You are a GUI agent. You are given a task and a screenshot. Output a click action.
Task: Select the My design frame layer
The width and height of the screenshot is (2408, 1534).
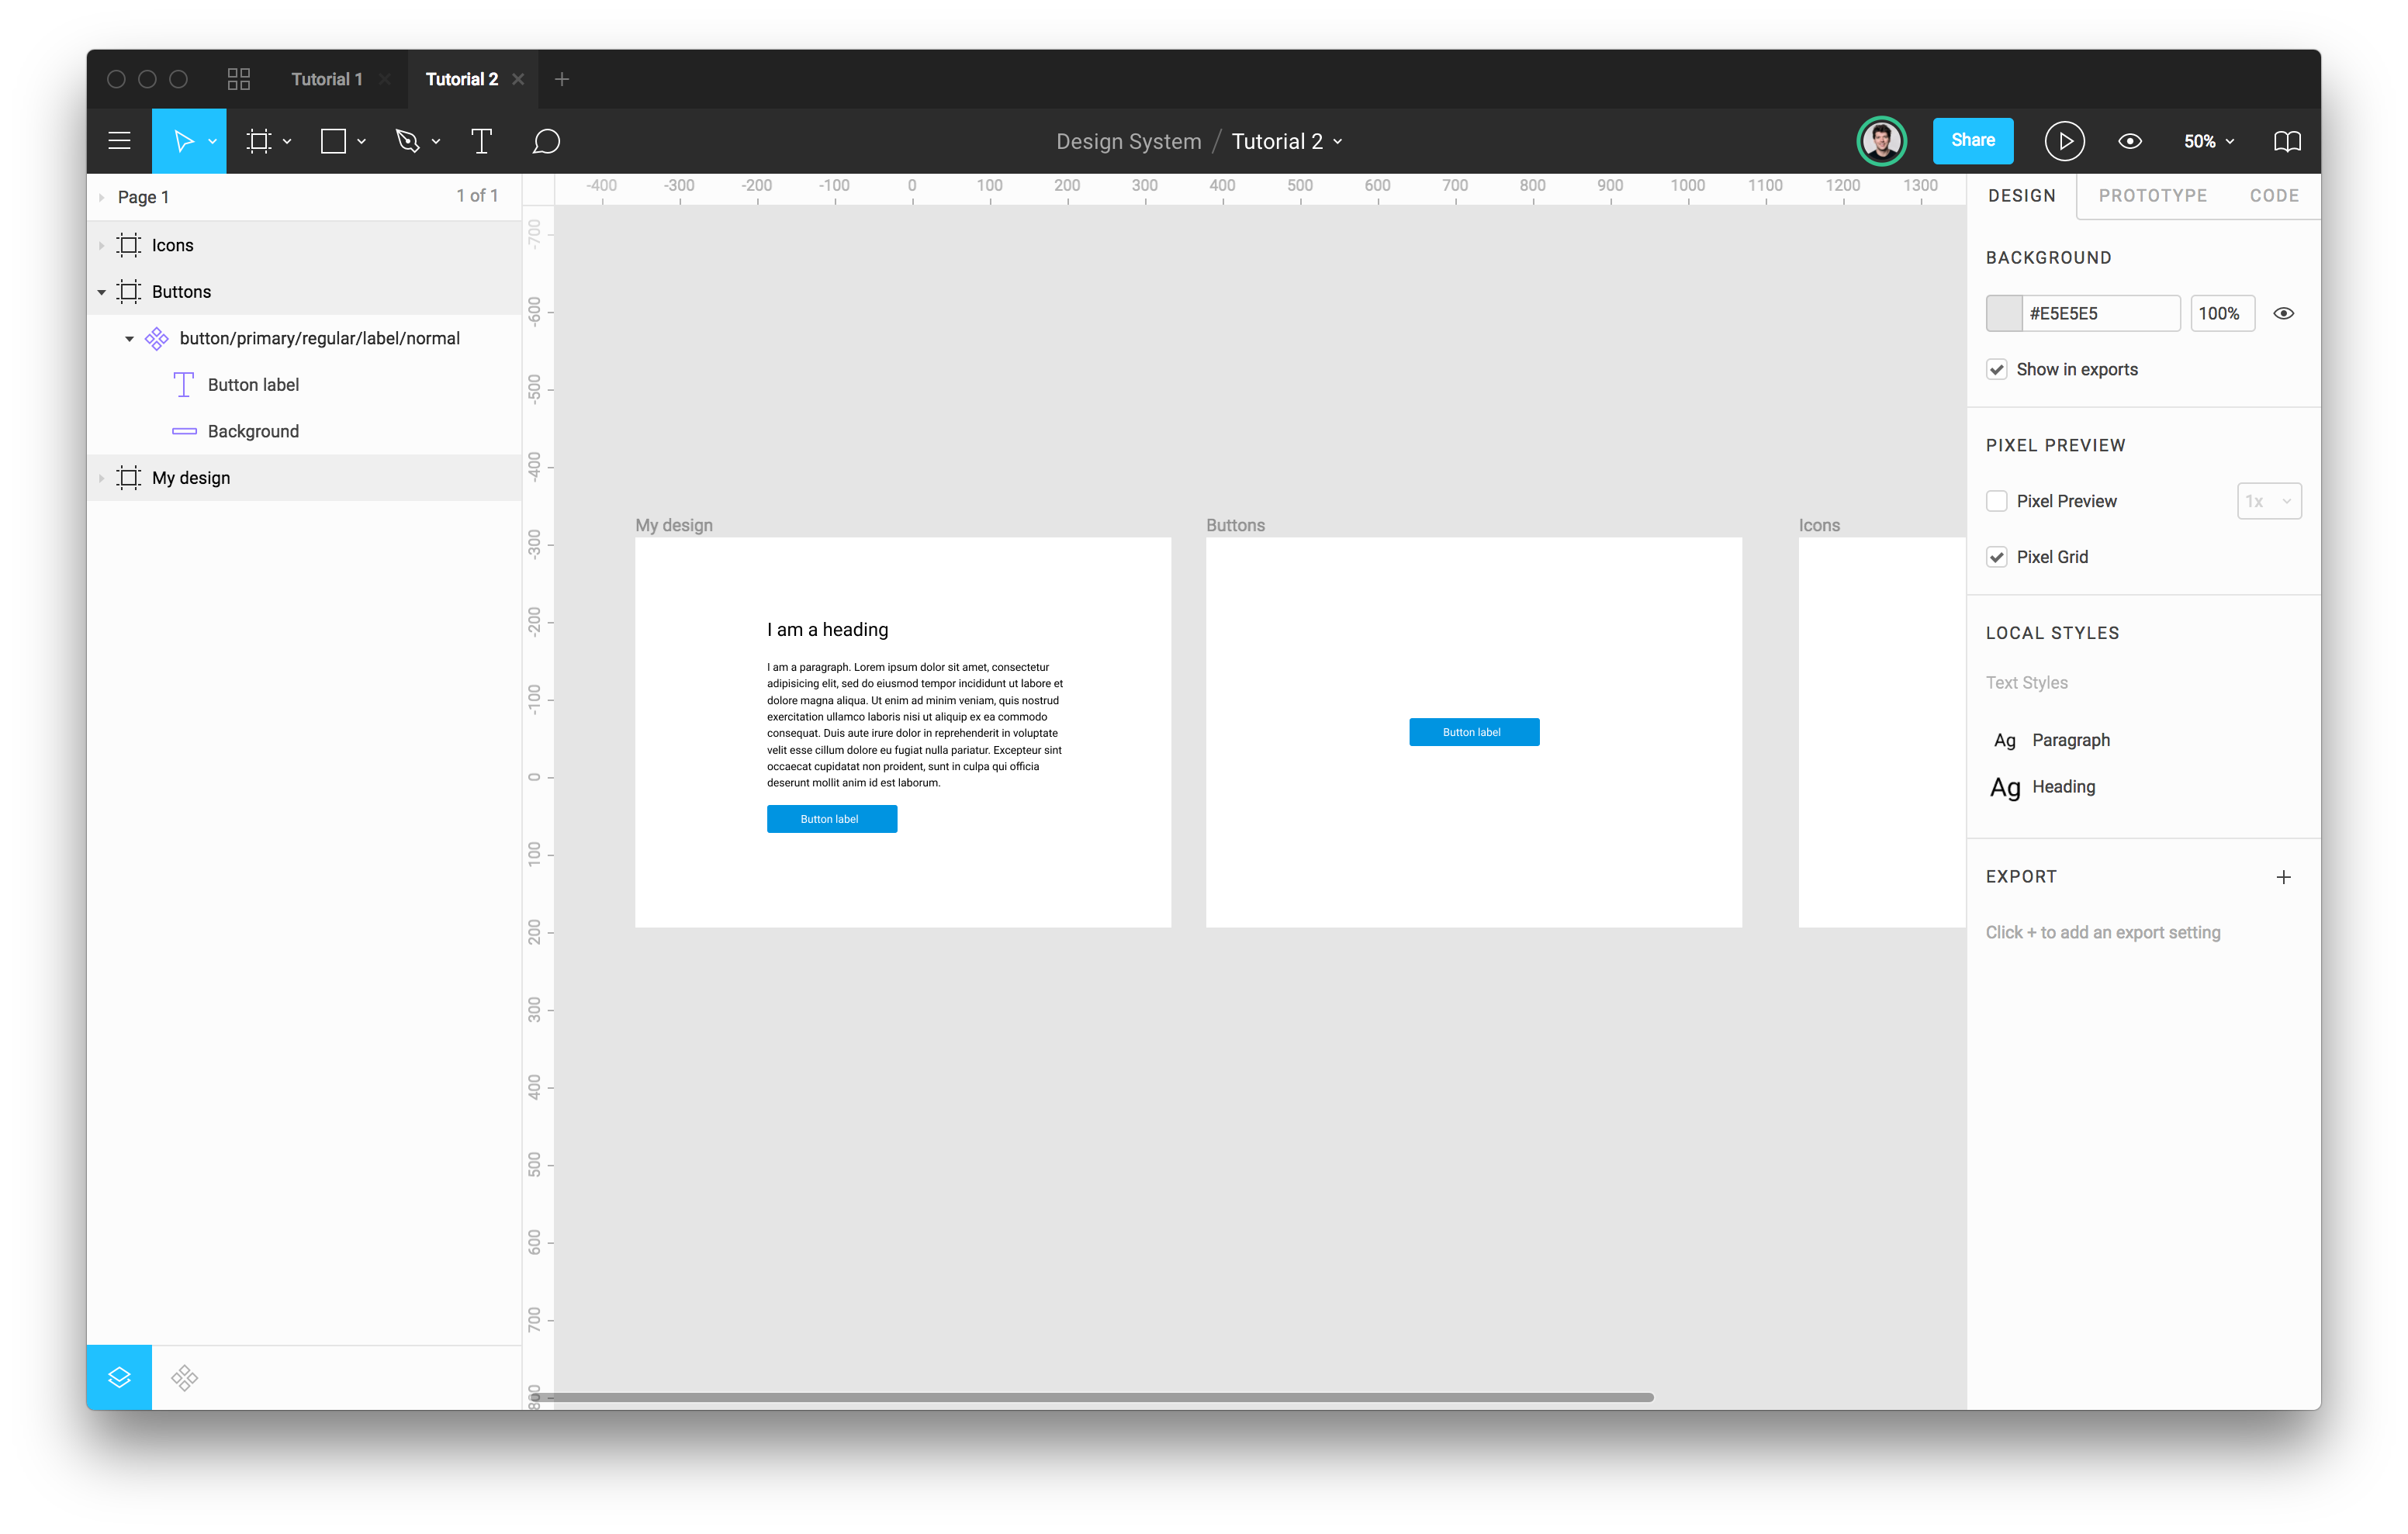pyautogui.click(x=304, y=477)
